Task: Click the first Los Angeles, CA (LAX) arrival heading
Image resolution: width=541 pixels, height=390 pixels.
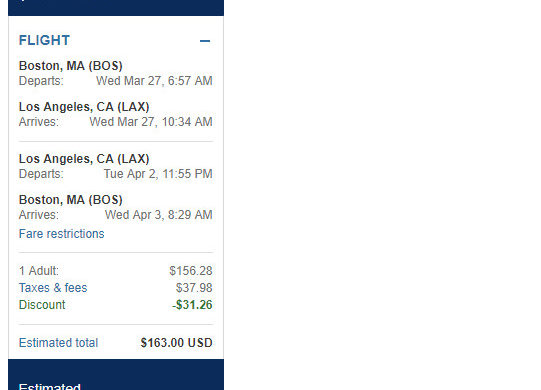Action: point(84,107)
